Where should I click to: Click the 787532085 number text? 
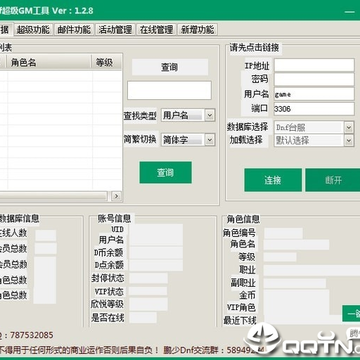pos(32,335)
